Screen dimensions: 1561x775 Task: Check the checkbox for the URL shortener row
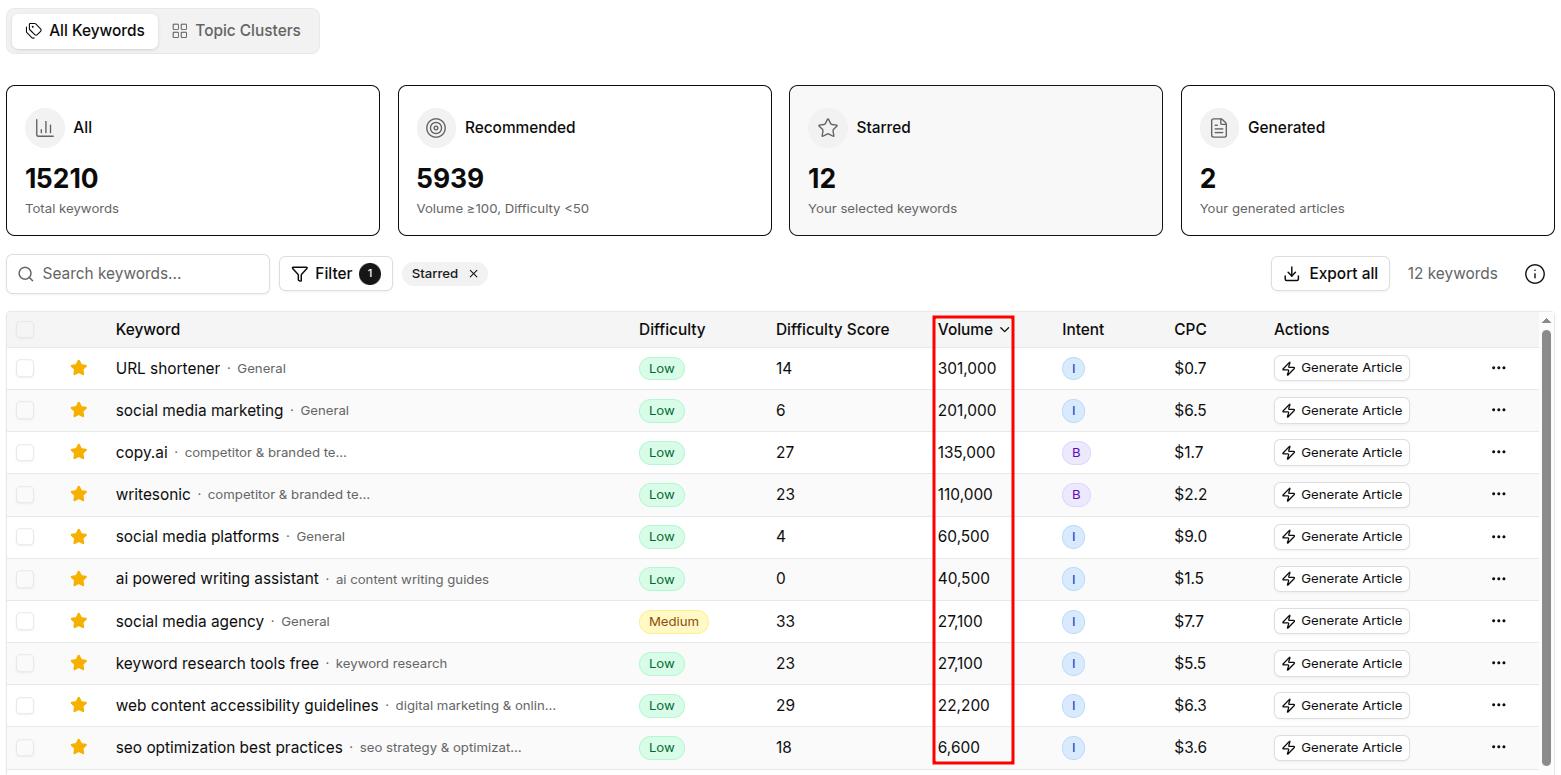[x=25, y=368]
